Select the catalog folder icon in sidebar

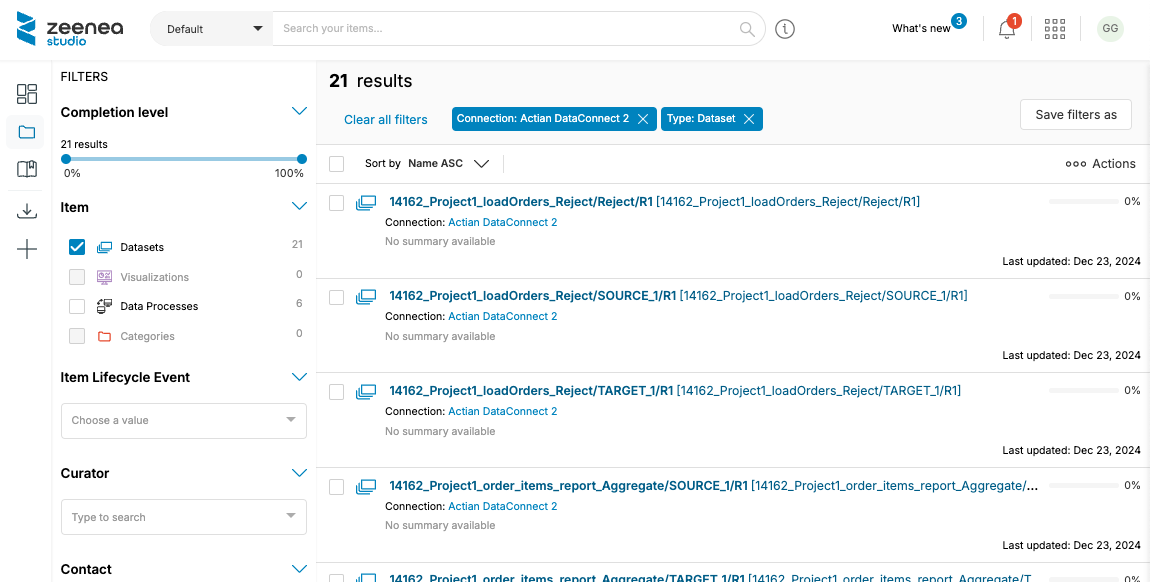(x=27, y=132)
